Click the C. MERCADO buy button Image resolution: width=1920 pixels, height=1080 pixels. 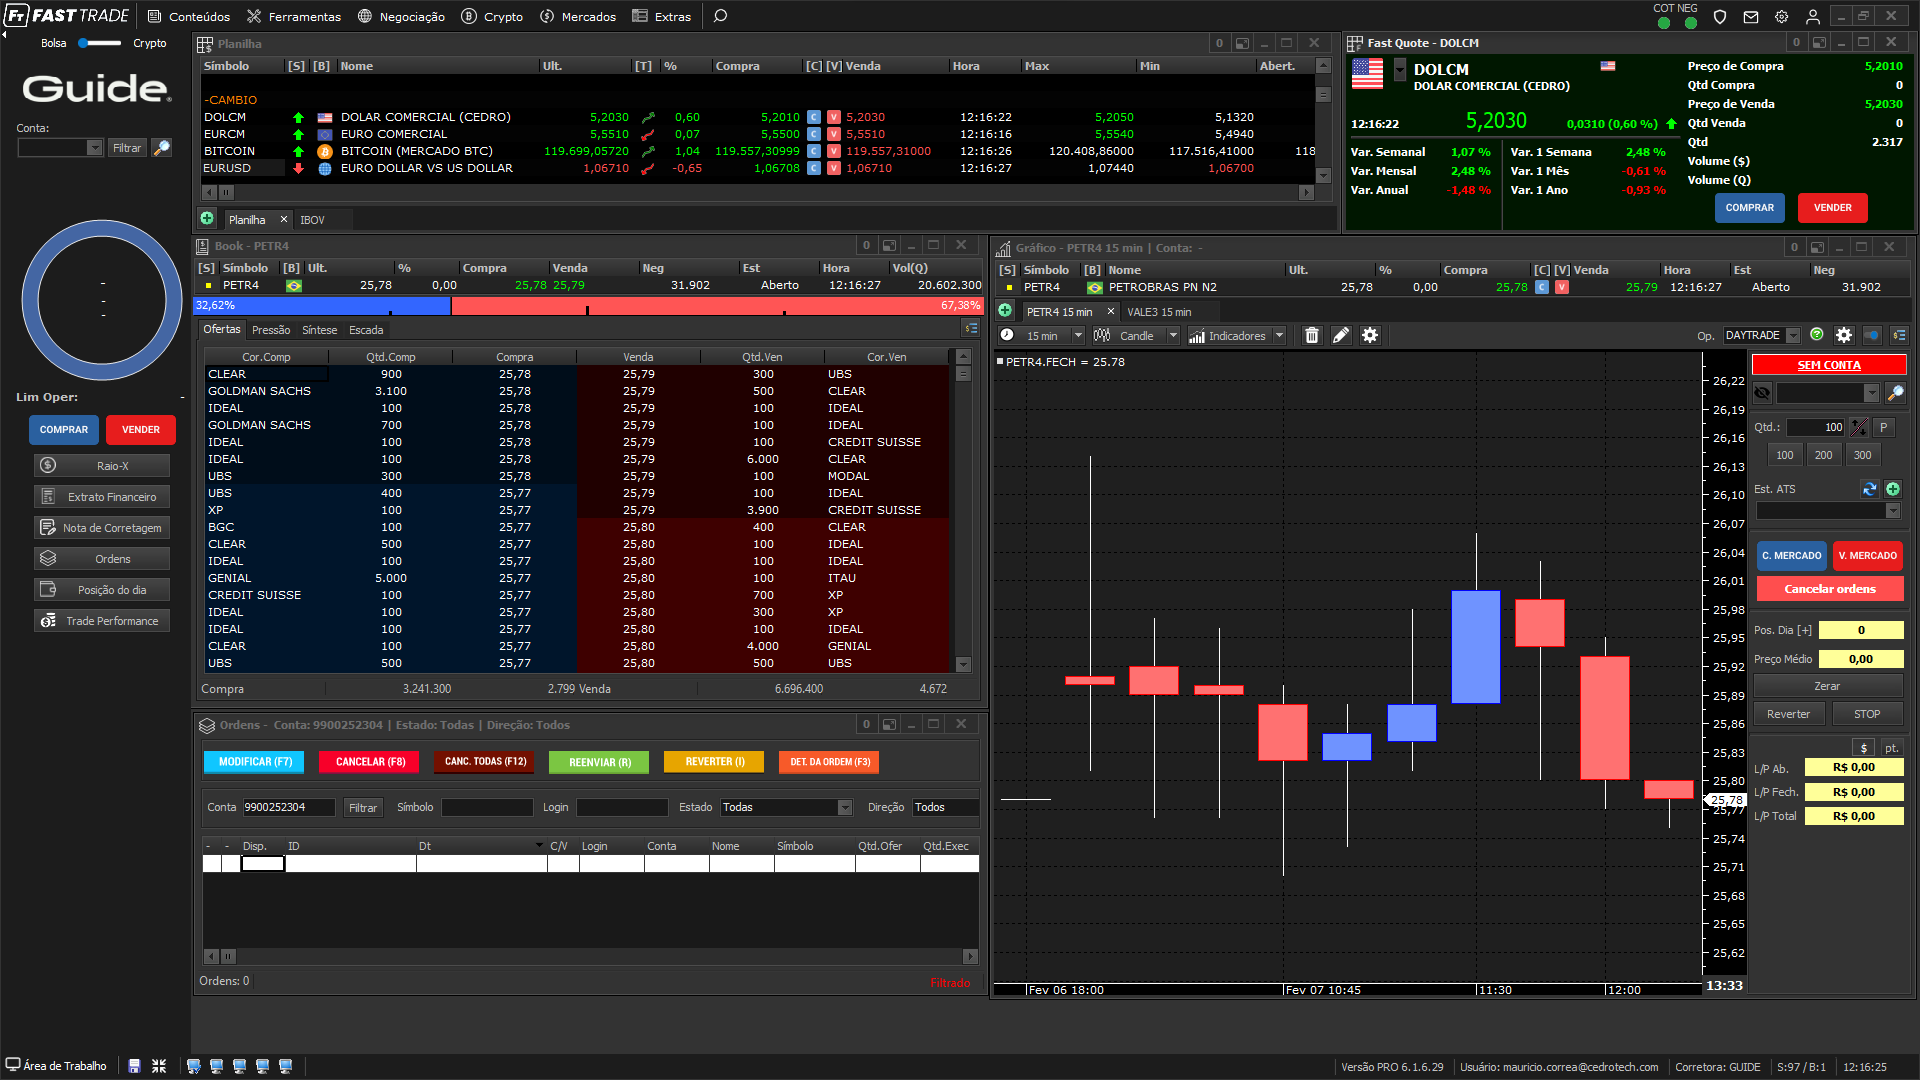click(x=1791, y=556)
